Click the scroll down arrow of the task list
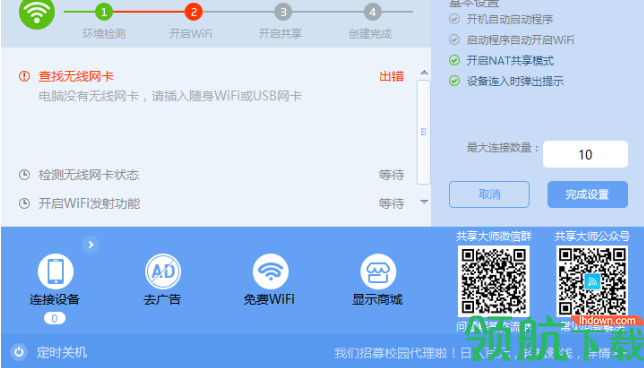This screenshot has width=644, height=368. pyautogui.click(x=424, y=202)
